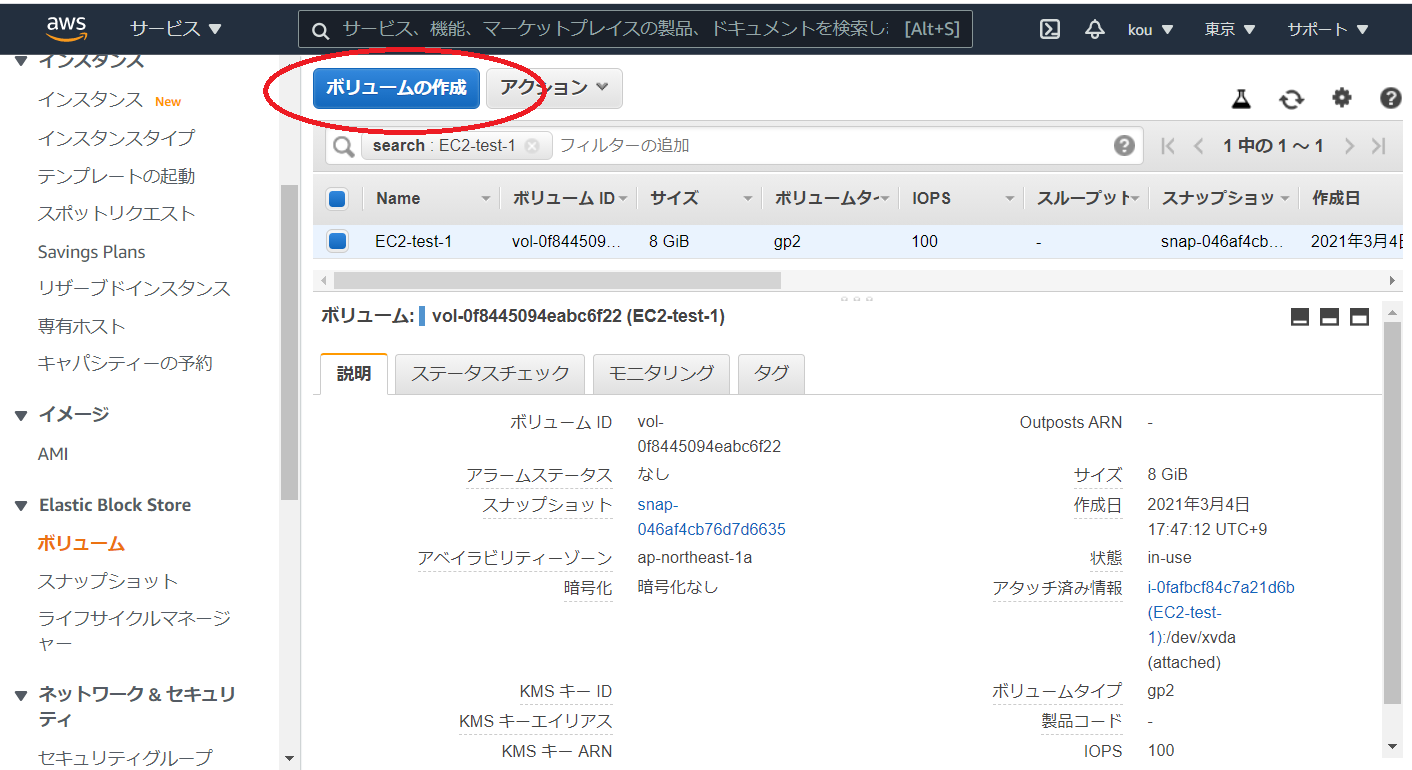
Task: Open リザーブドインスタンス in the sidebar
Action: pos(134,288)
